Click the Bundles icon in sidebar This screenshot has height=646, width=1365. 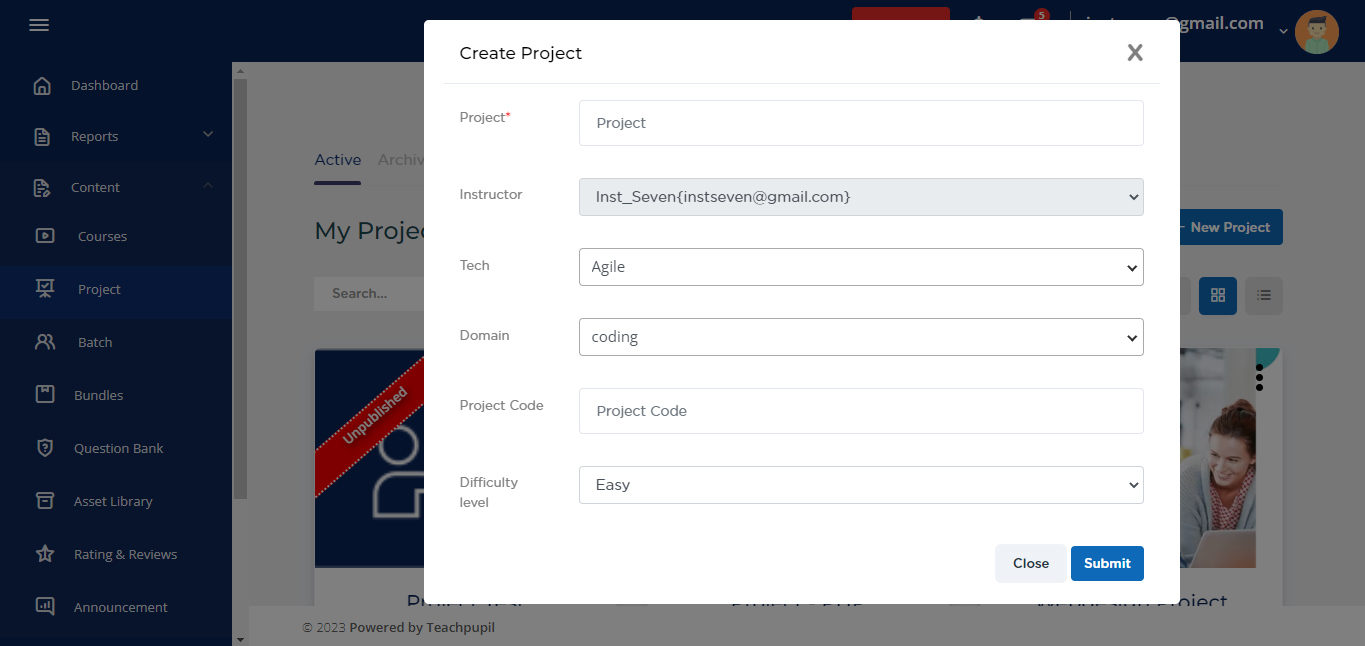pos(45,395)
